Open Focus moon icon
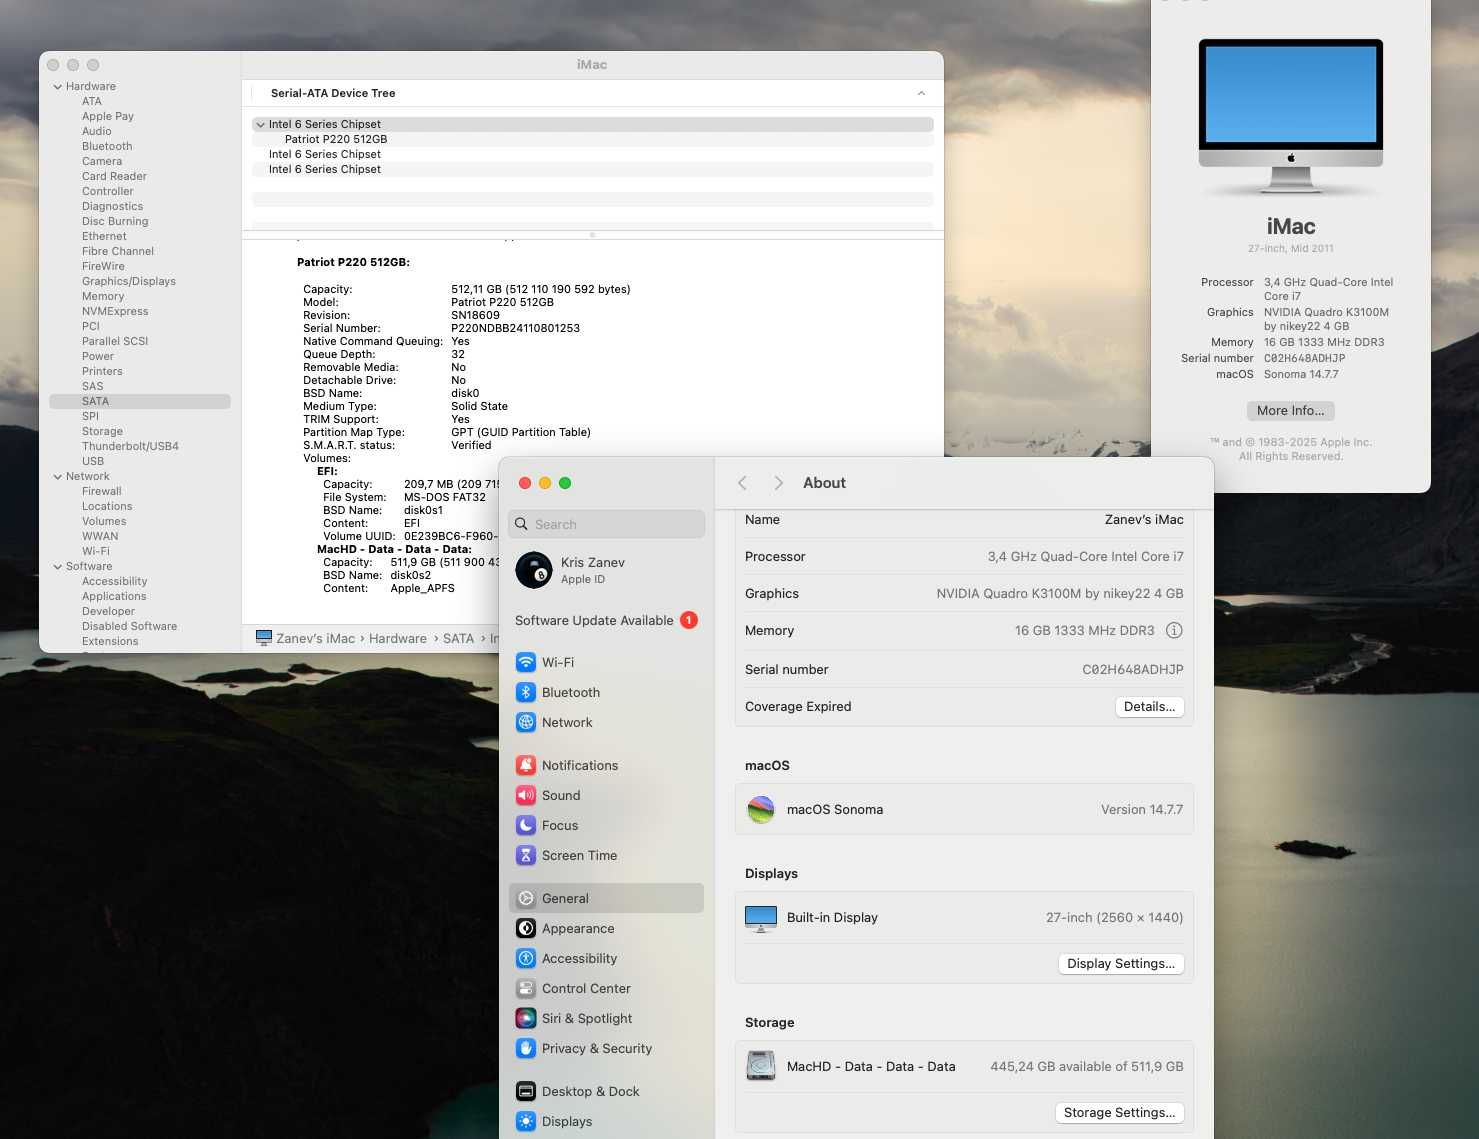 tap(526, 825)
